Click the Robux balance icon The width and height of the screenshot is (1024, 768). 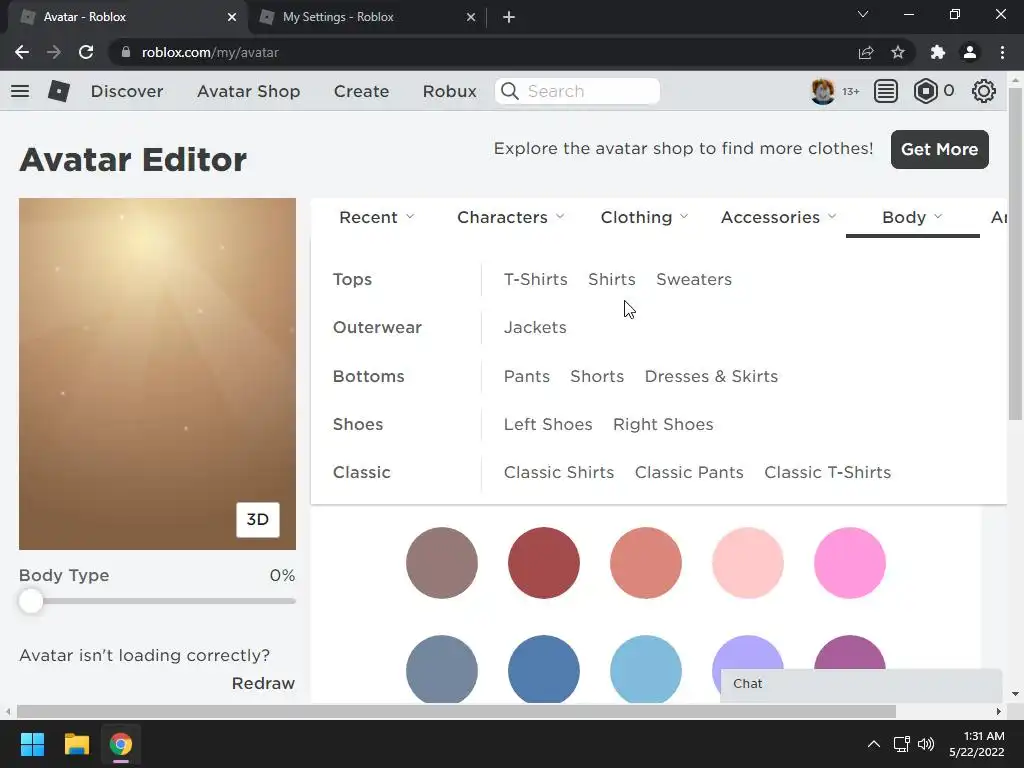pos(925,91)
